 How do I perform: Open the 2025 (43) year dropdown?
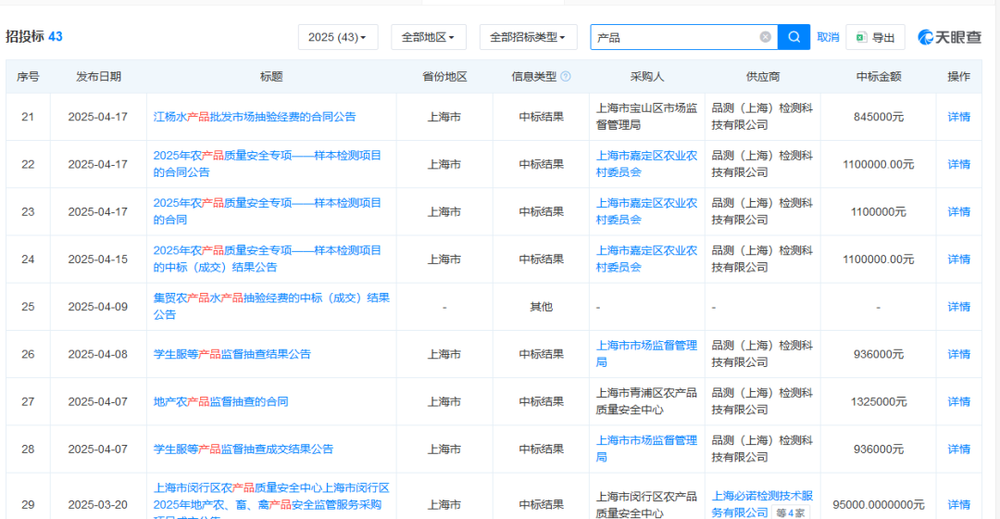[x=337, y=37]
